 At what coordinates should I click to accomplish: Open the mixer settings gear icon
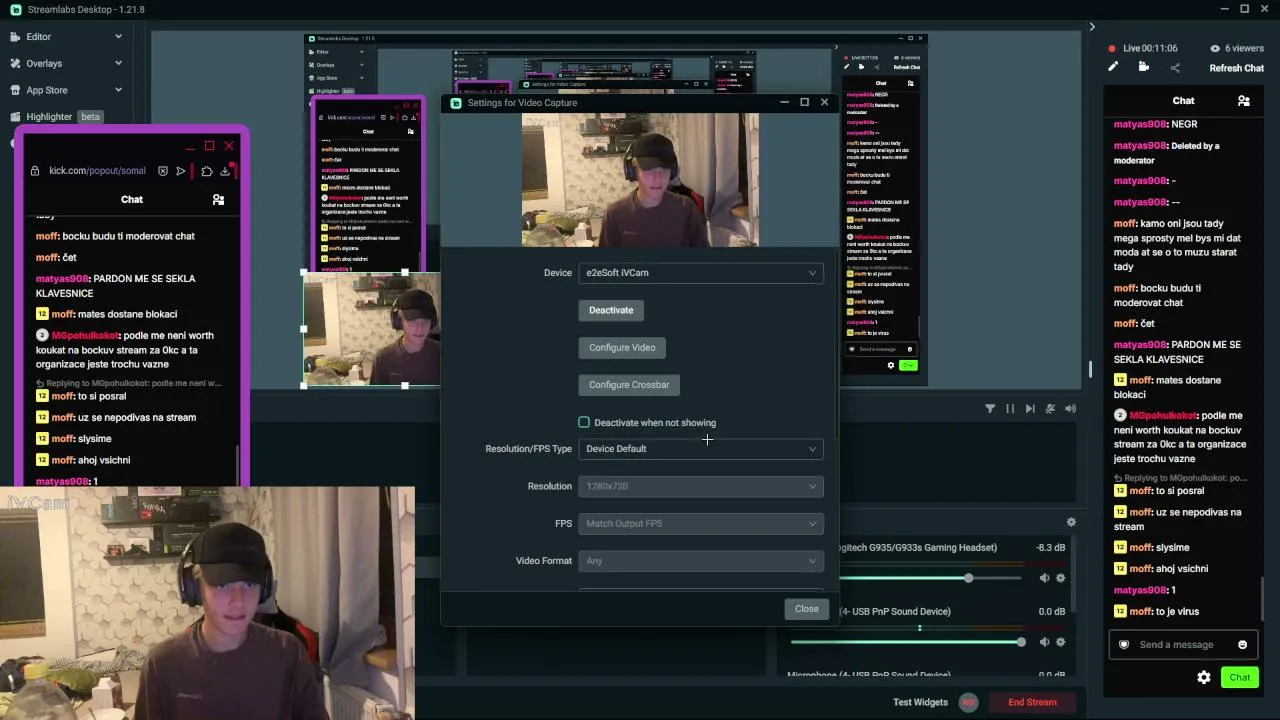1071,522
